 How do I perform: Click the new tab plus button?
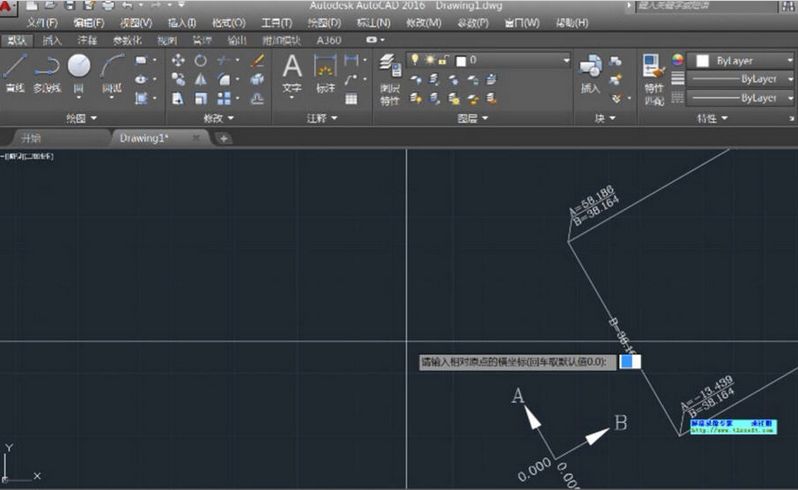click(223, 138)
